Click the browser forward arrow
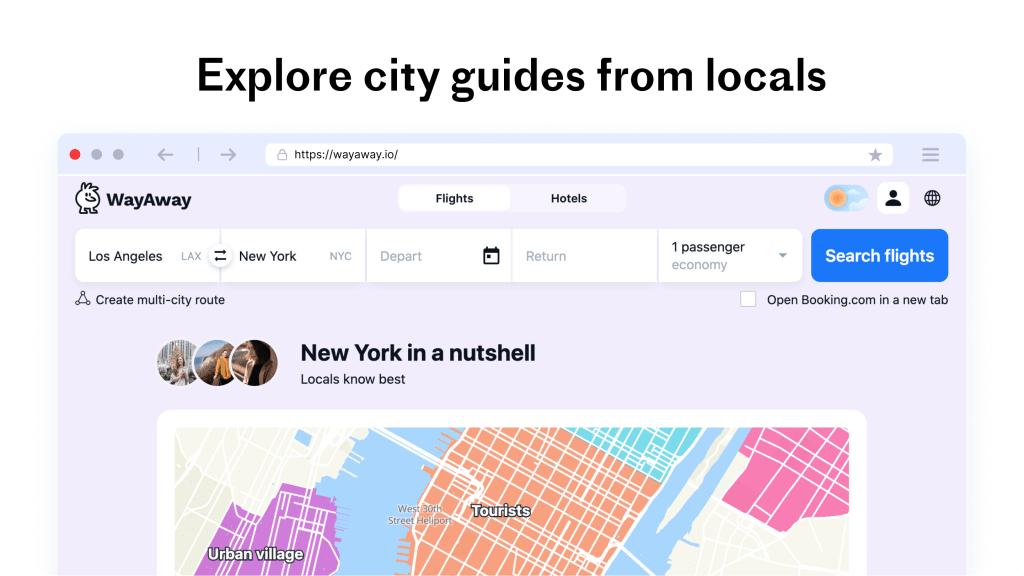The width and height of the screenshot is (1024, 576). [x=228, y=155]
